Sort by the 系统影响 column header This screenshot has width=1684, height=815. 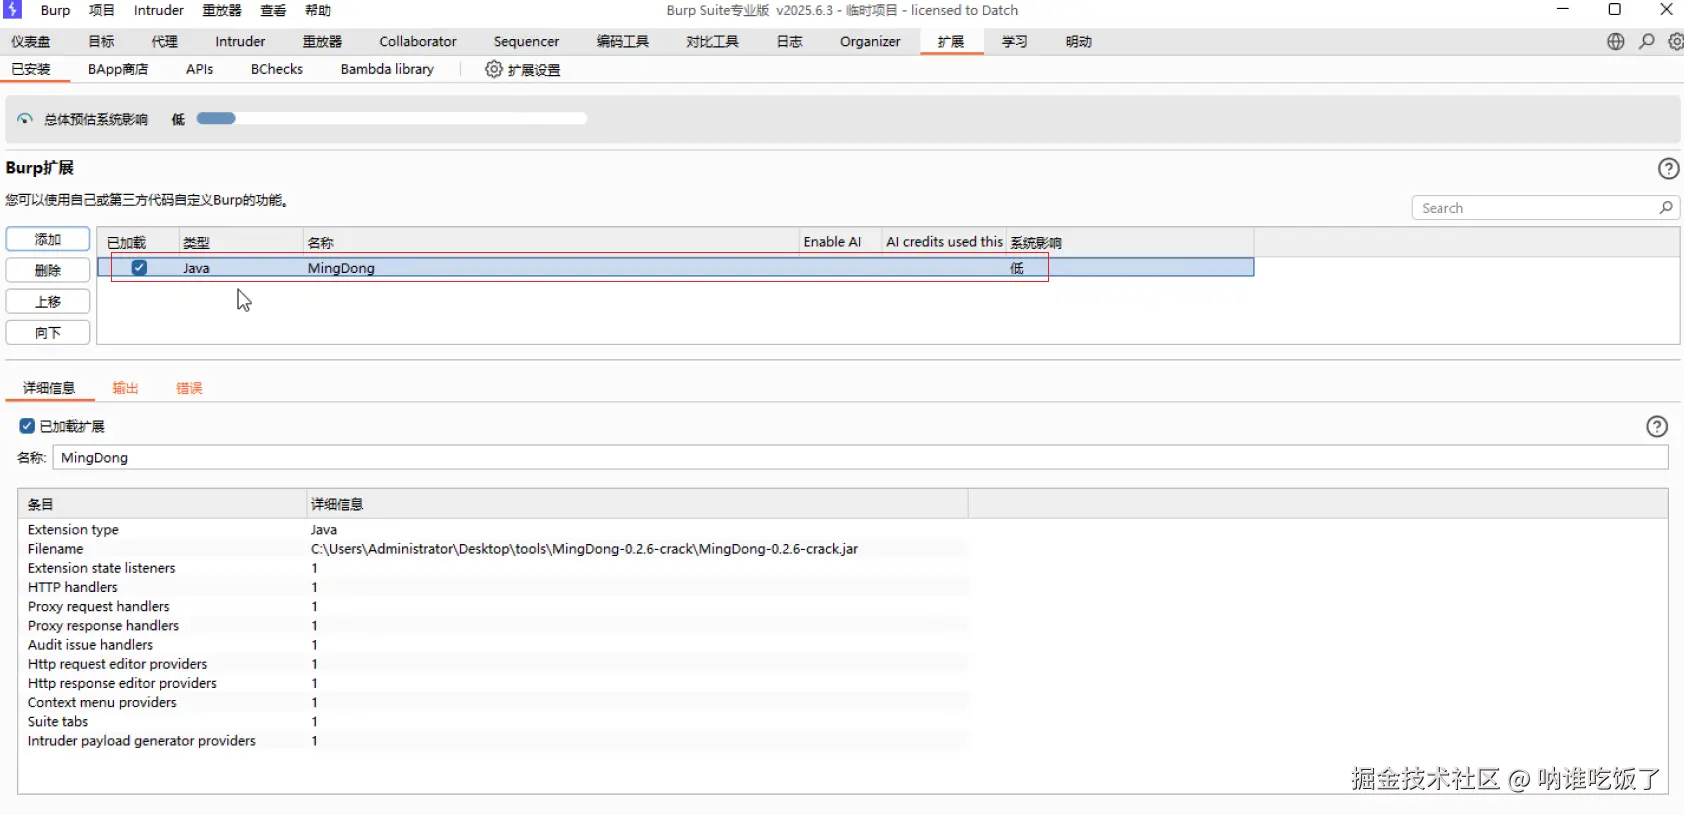click(1130, 242)
